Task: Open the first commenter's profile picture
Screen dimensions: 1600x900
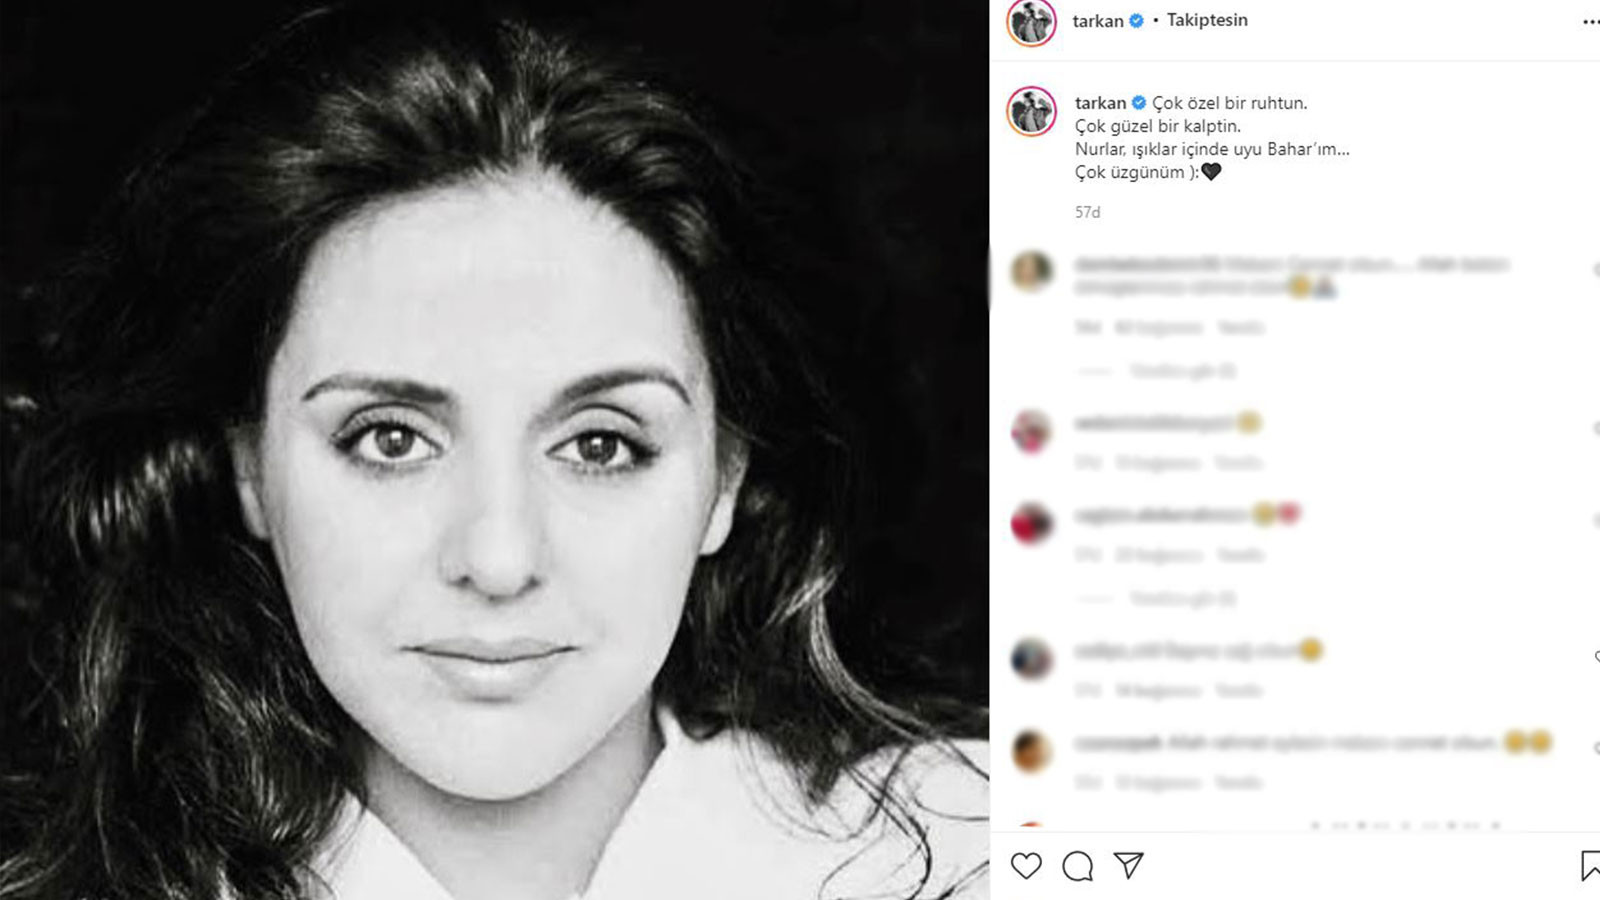Action: pyautogui.click(x=1031, y=271)
